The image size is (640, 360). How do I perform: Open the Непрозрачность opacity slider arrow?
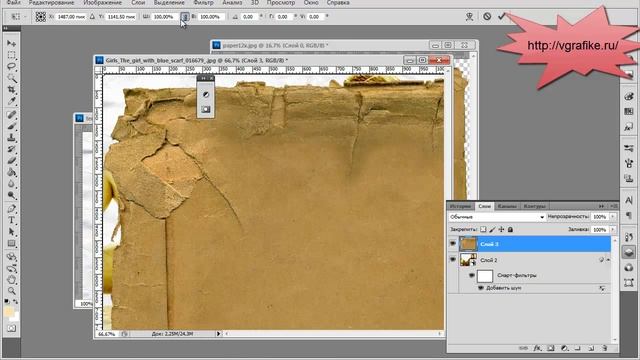pyautogui.click(x=612, y=217)
